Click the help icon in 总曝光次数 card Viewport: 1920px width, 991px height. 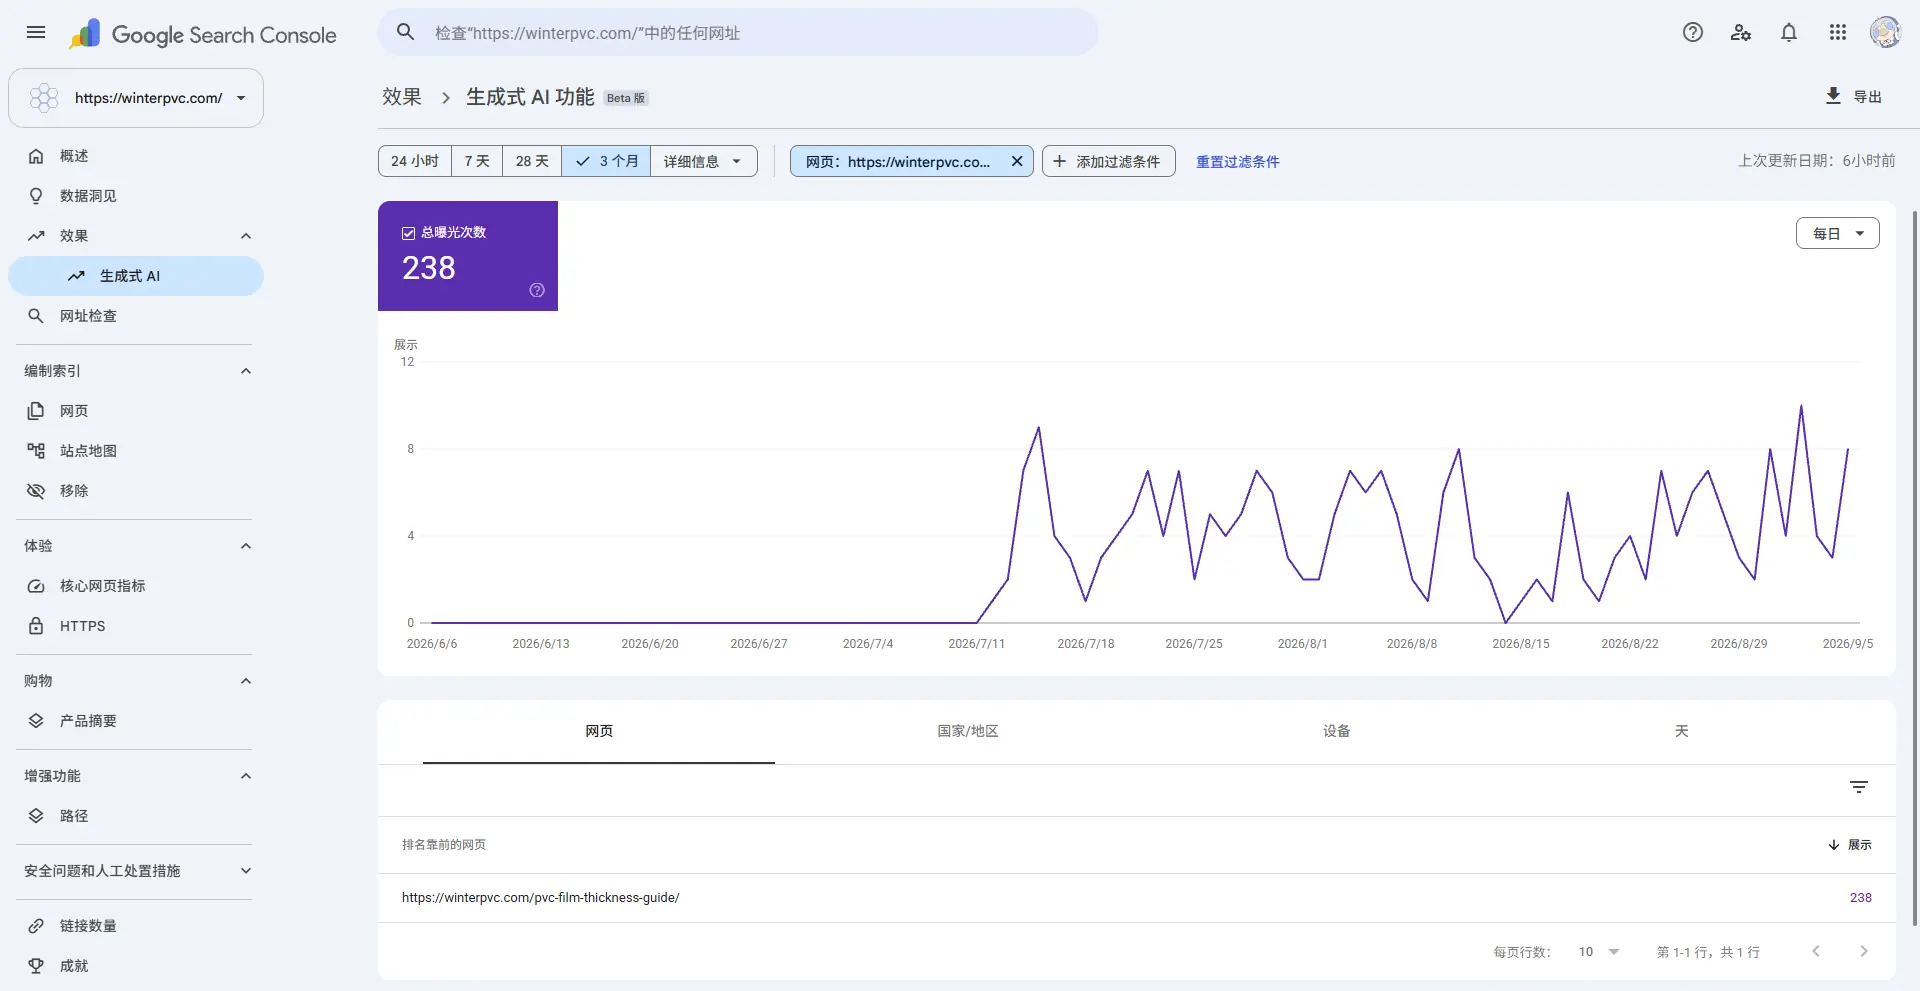click(537, 290)
